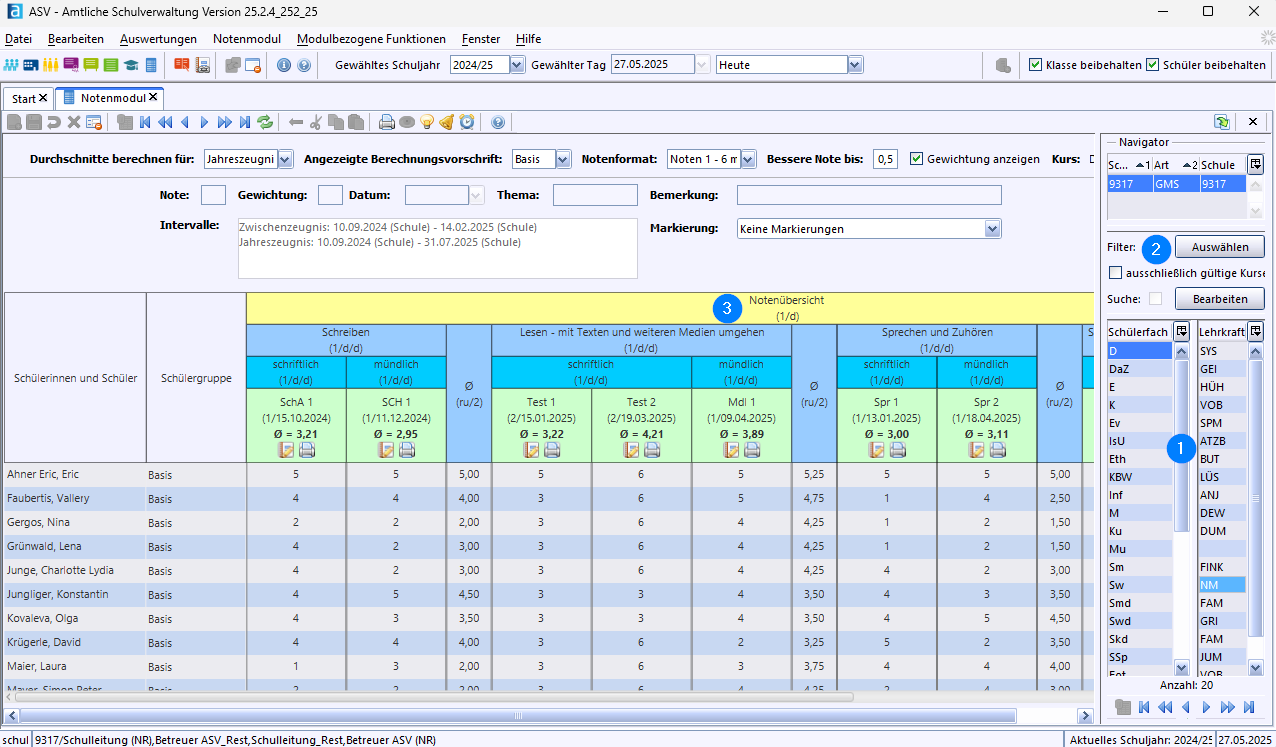Click the Bearbeiten button in Navigator
The height and width of the screenshot is (747, 1276).
[x=1219, y=299]
